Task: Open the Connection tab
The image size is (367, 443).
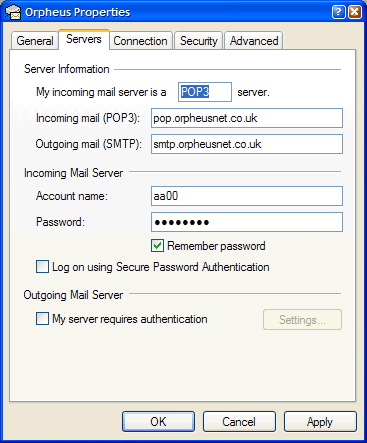Action: click(141, 41)
